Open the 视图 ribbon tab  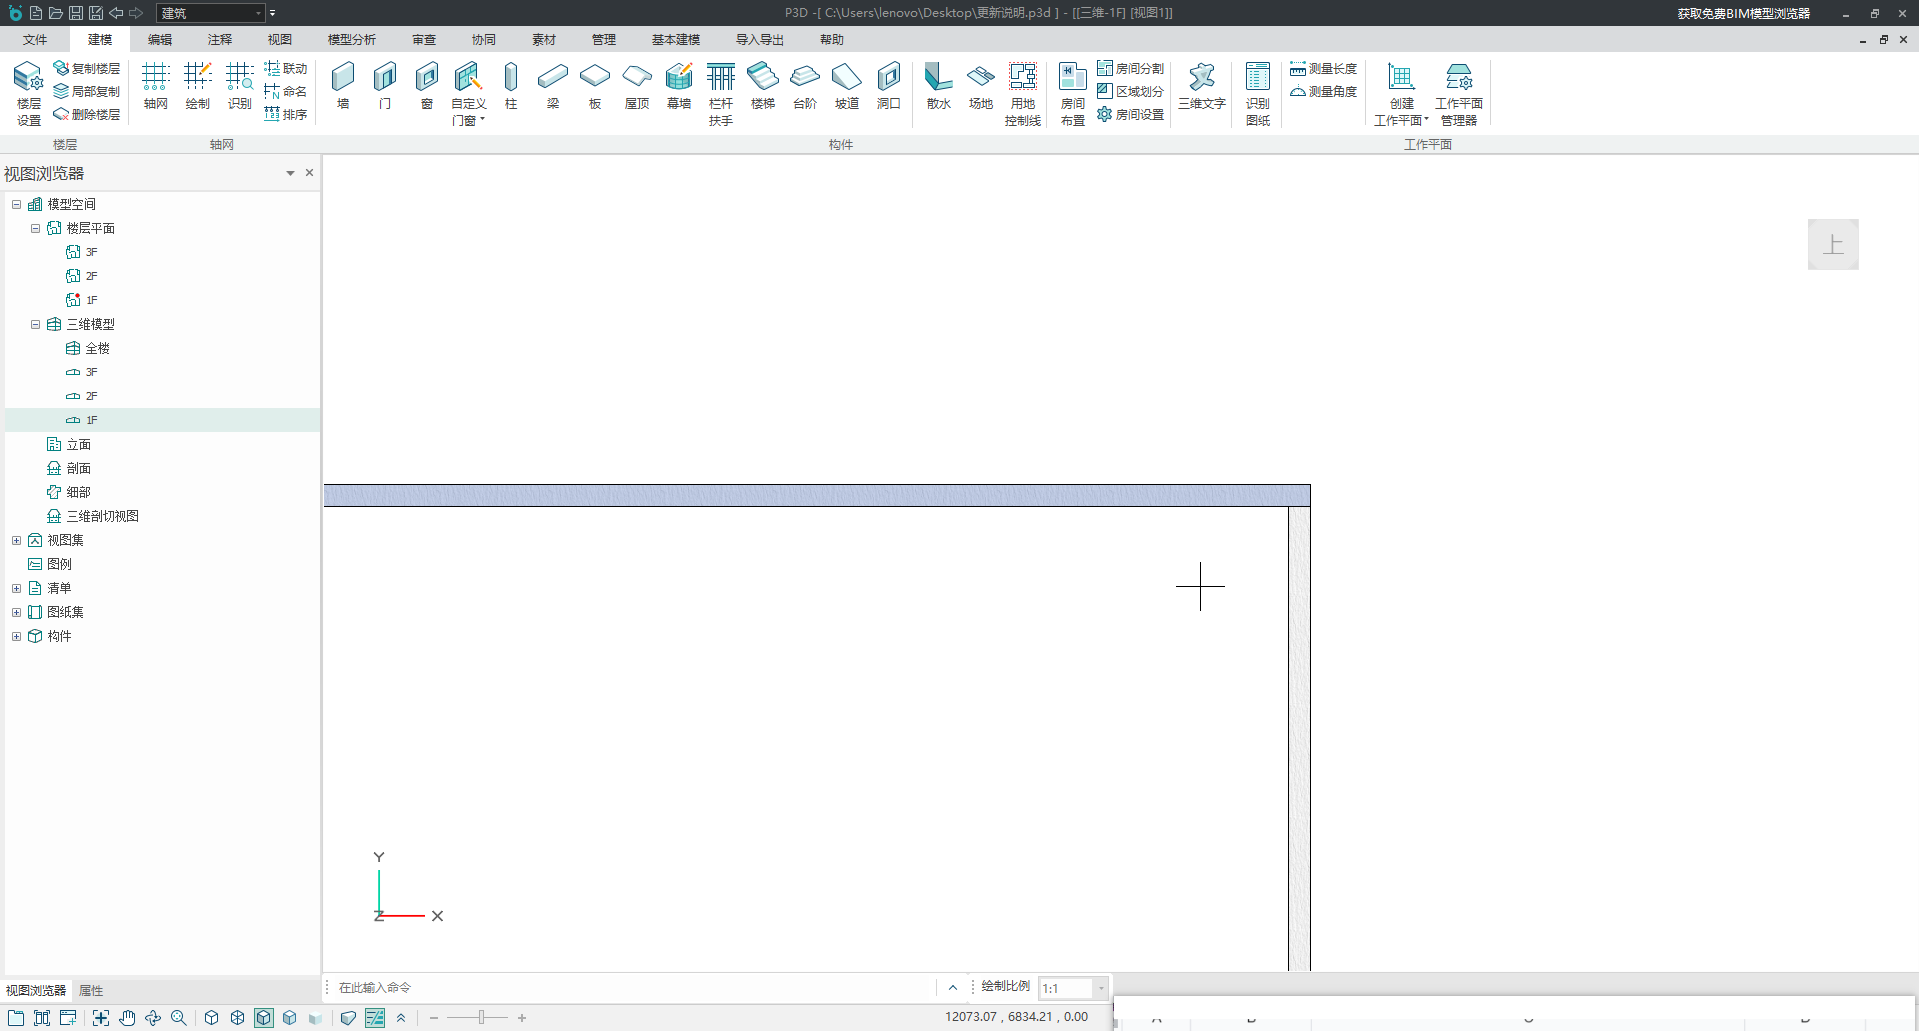click(279, 40)
